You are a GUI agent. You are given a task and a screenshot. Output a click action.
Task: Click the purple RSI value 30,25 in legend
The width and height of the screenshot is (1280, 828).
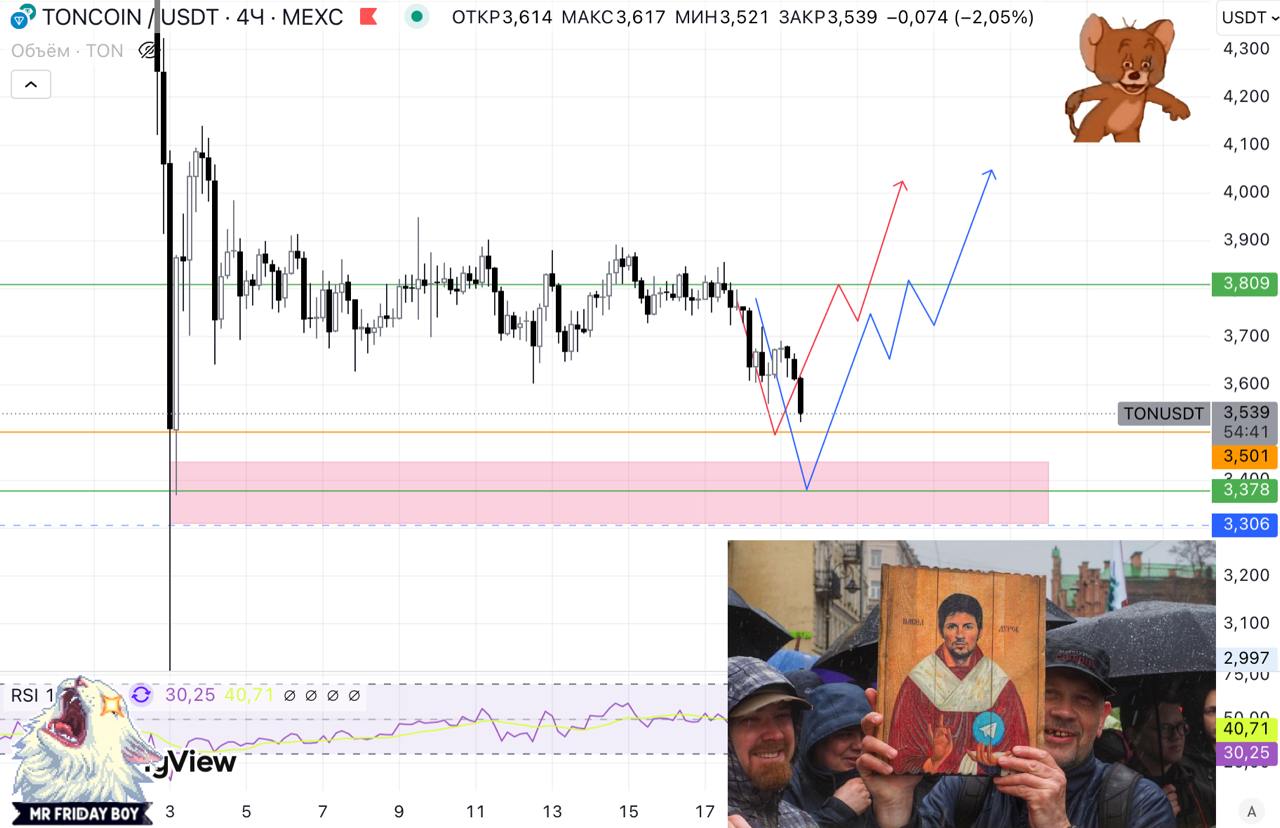click(x=190, y=694)
